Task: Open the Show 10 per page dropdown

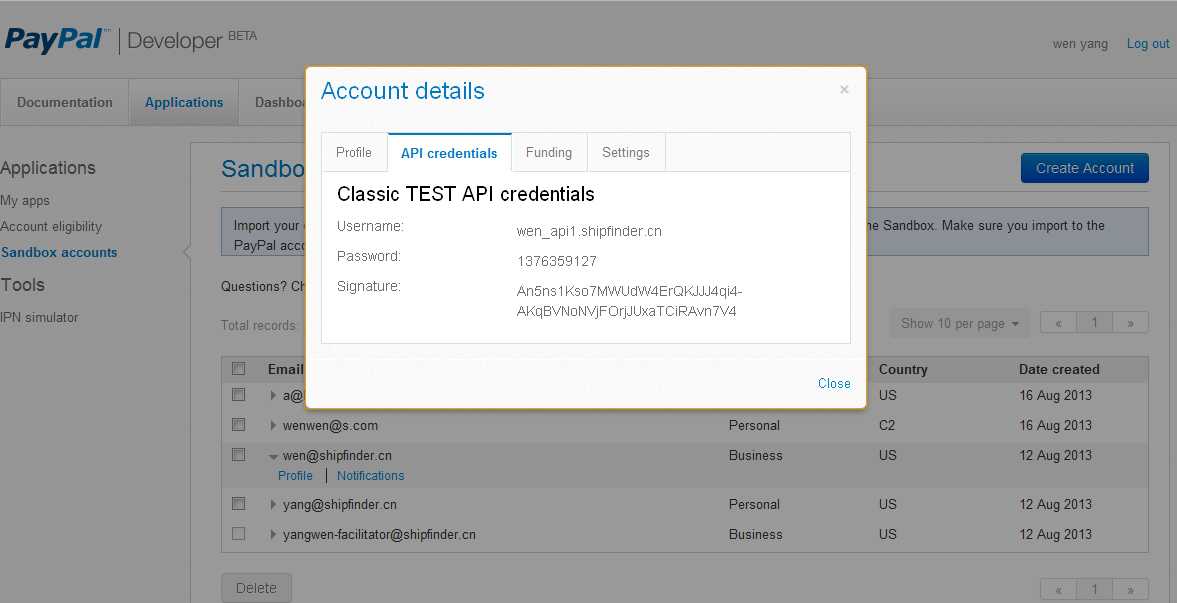Action: [x=959, y=323]
